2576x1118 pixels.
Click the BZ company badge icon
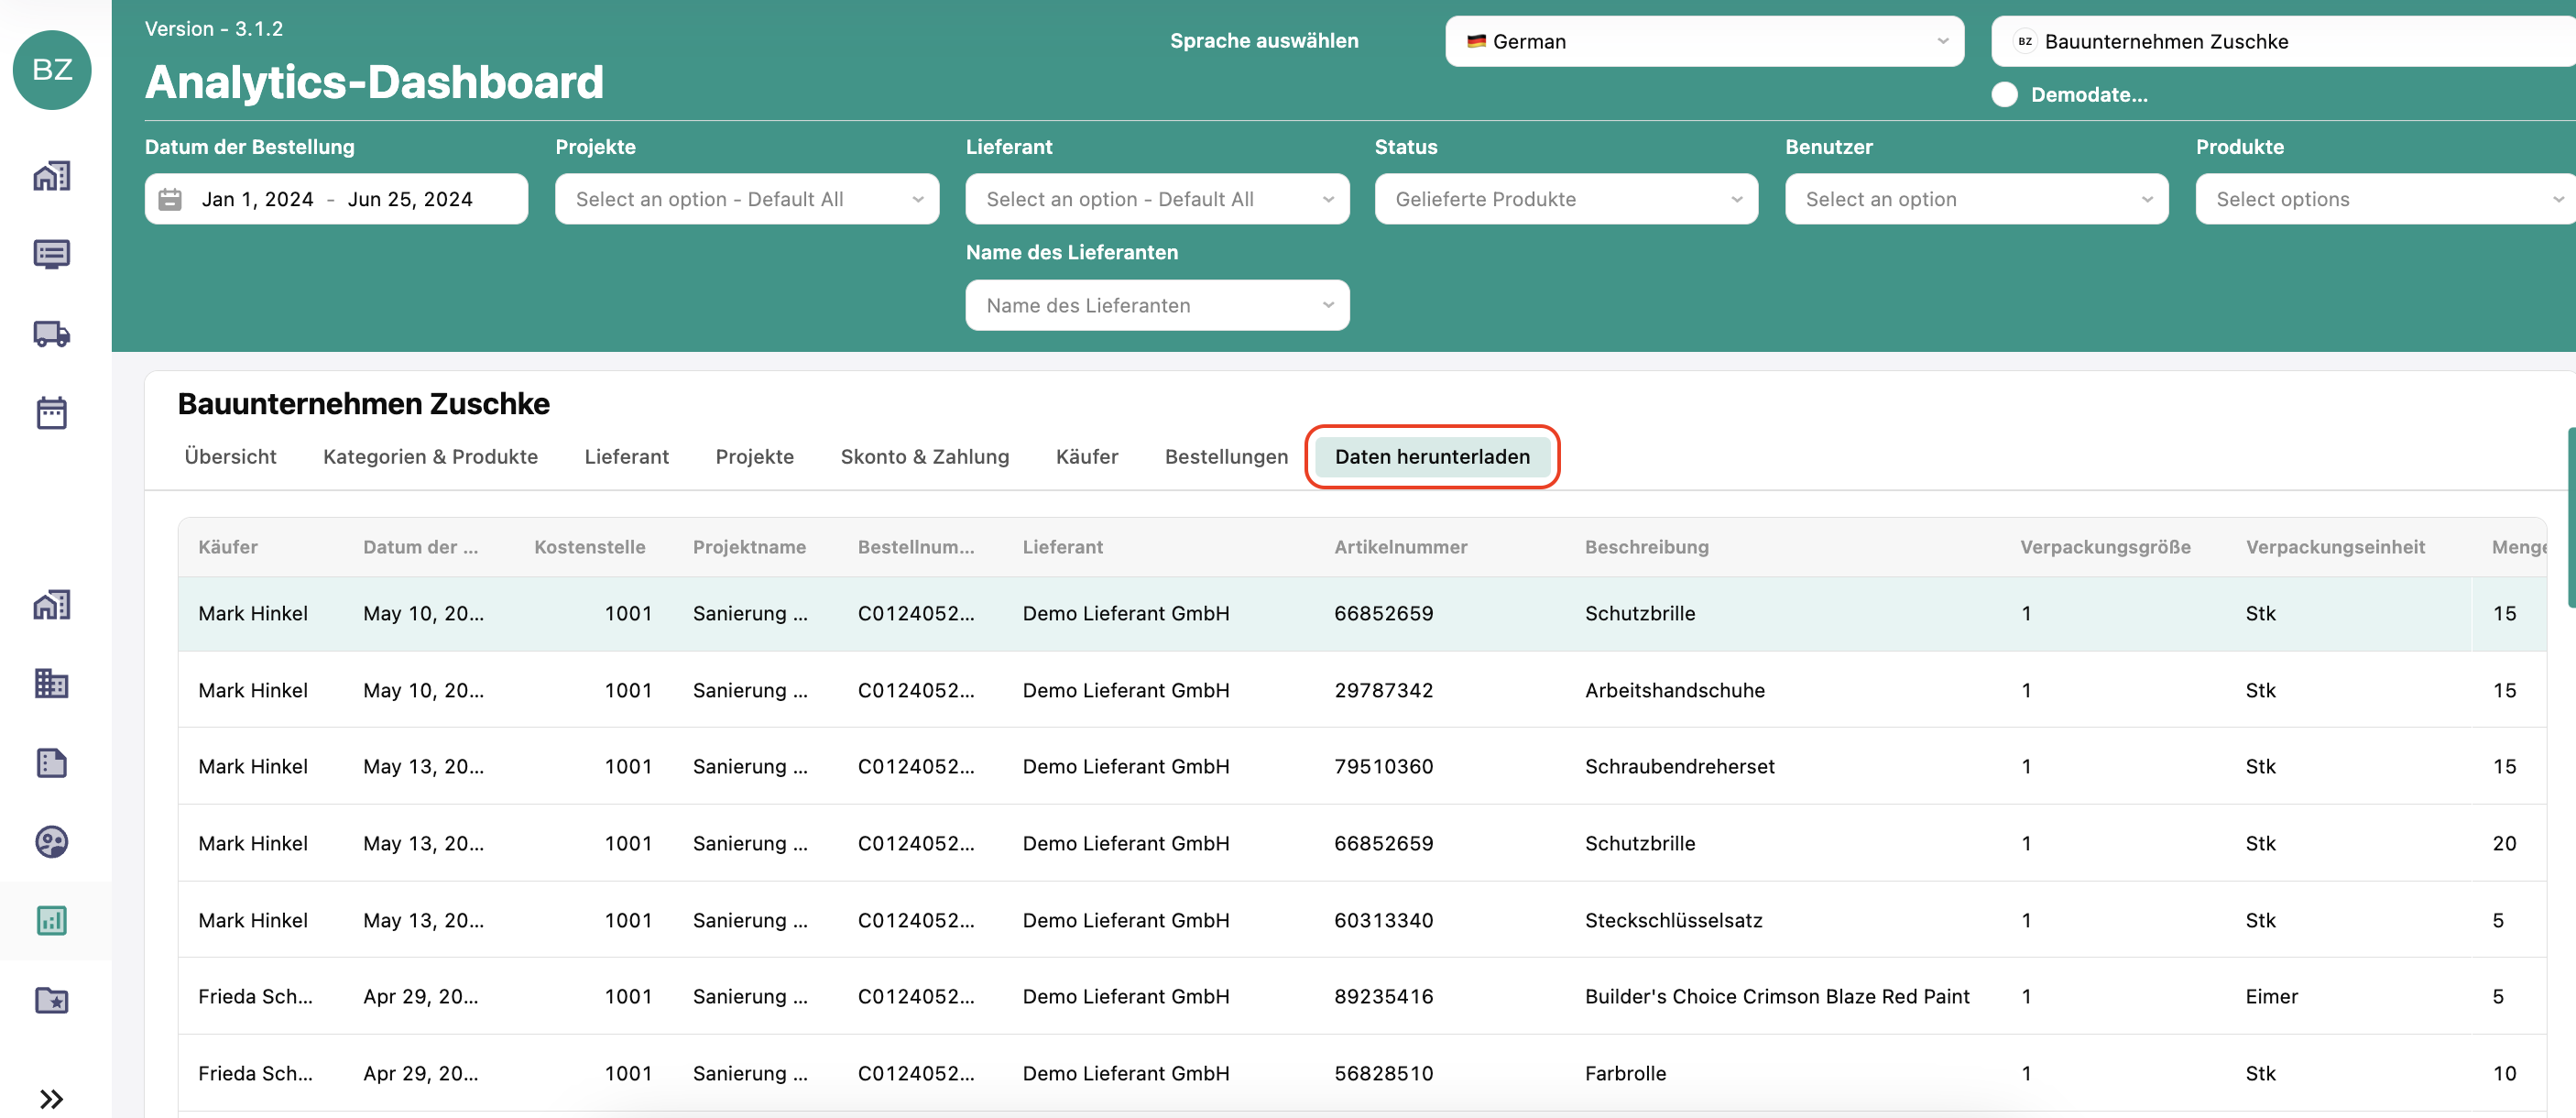click(x=2024, y=41)
